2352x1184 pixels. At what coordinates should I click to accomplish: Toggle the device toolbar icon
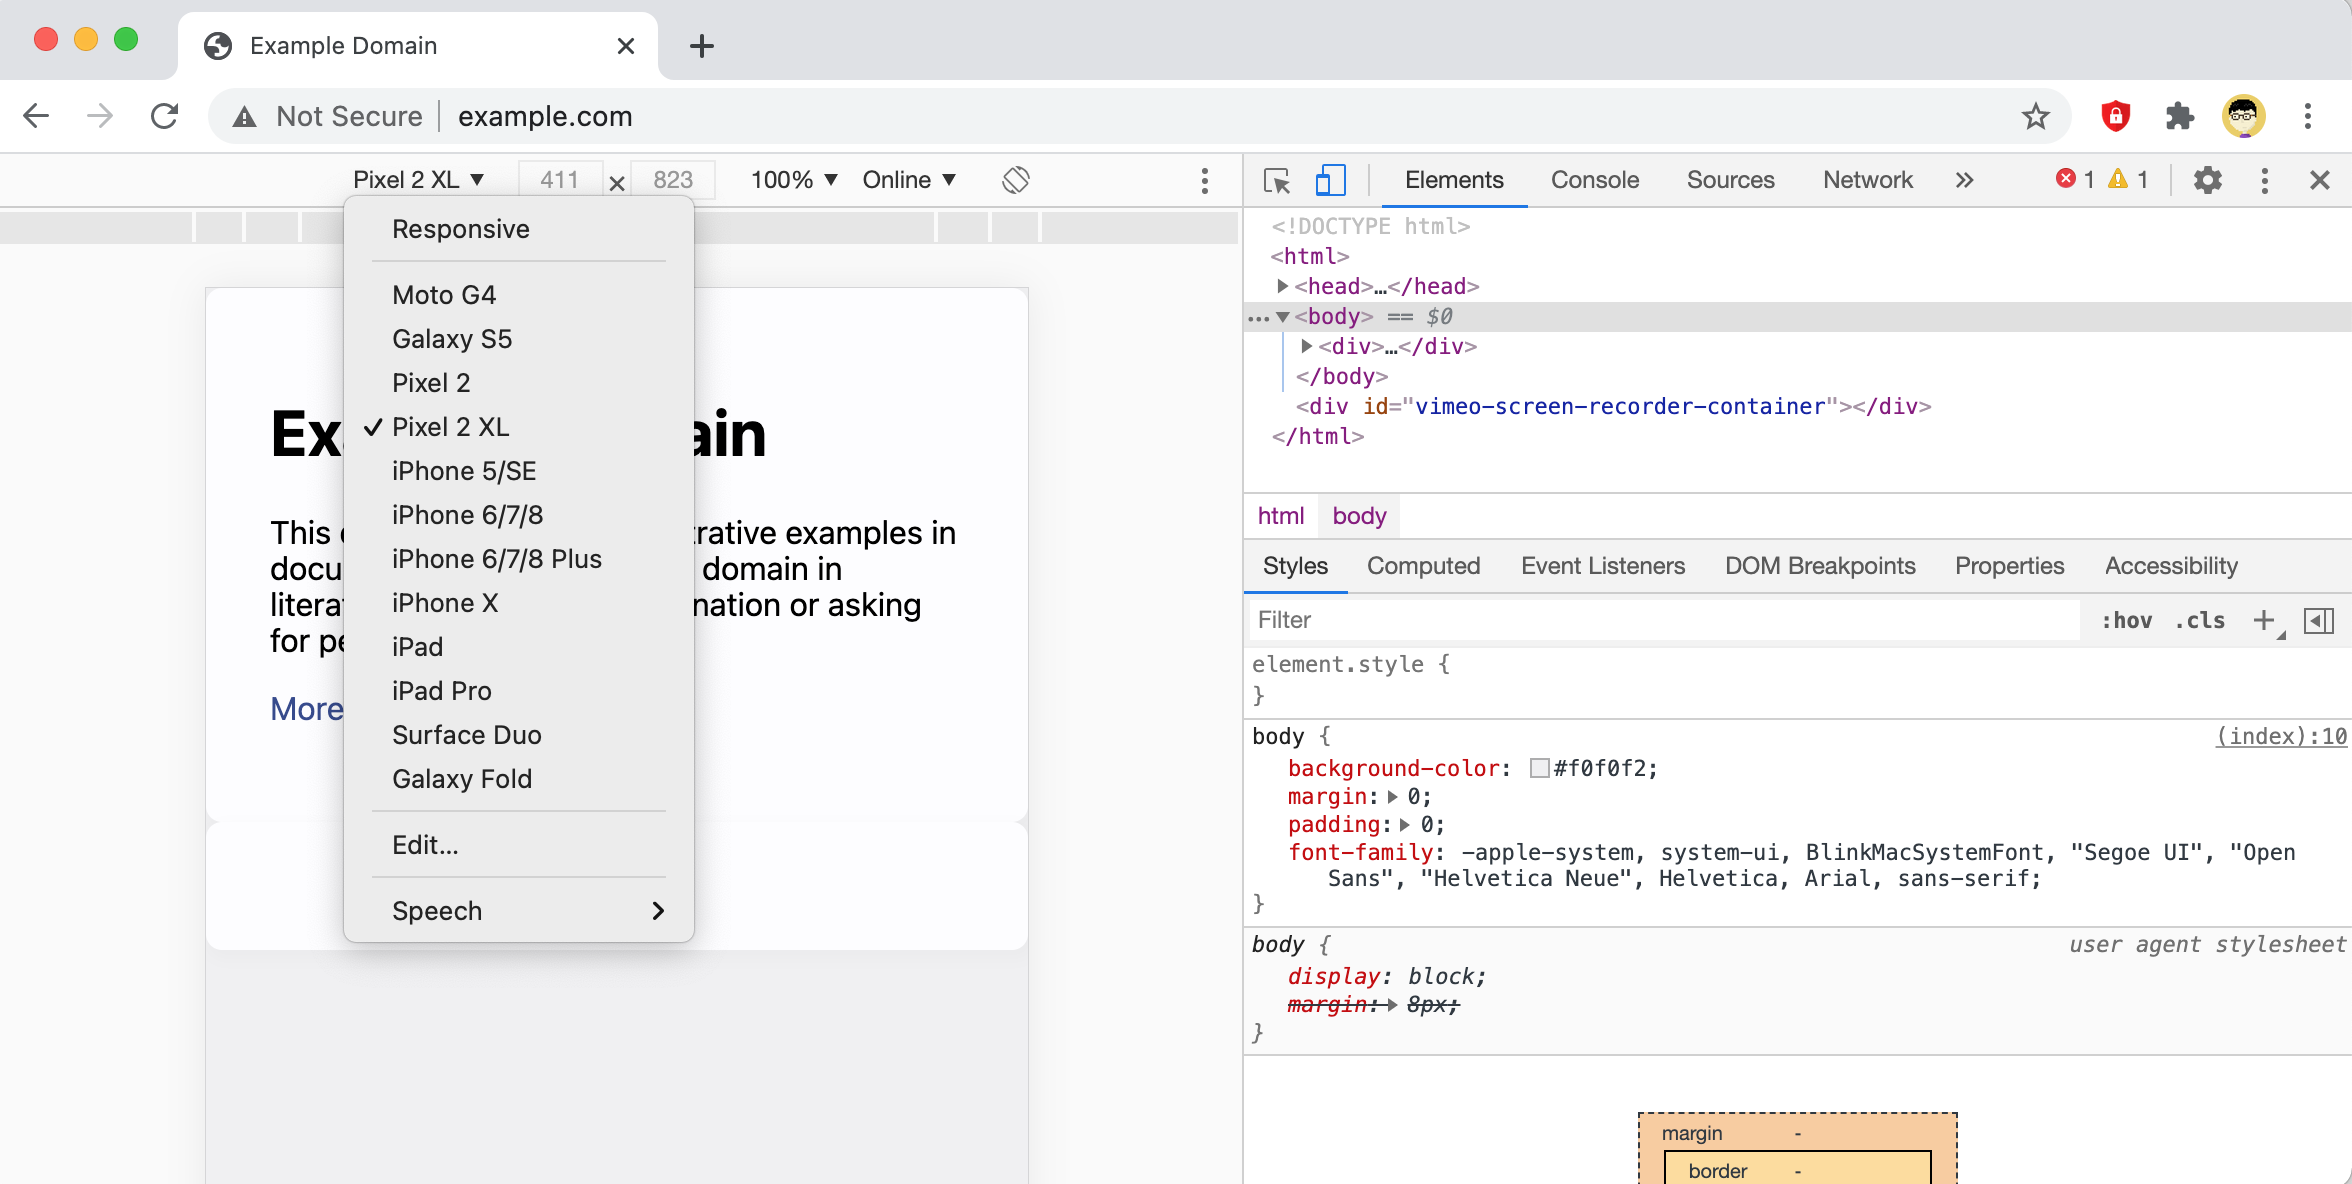(x=1330, y=180)
